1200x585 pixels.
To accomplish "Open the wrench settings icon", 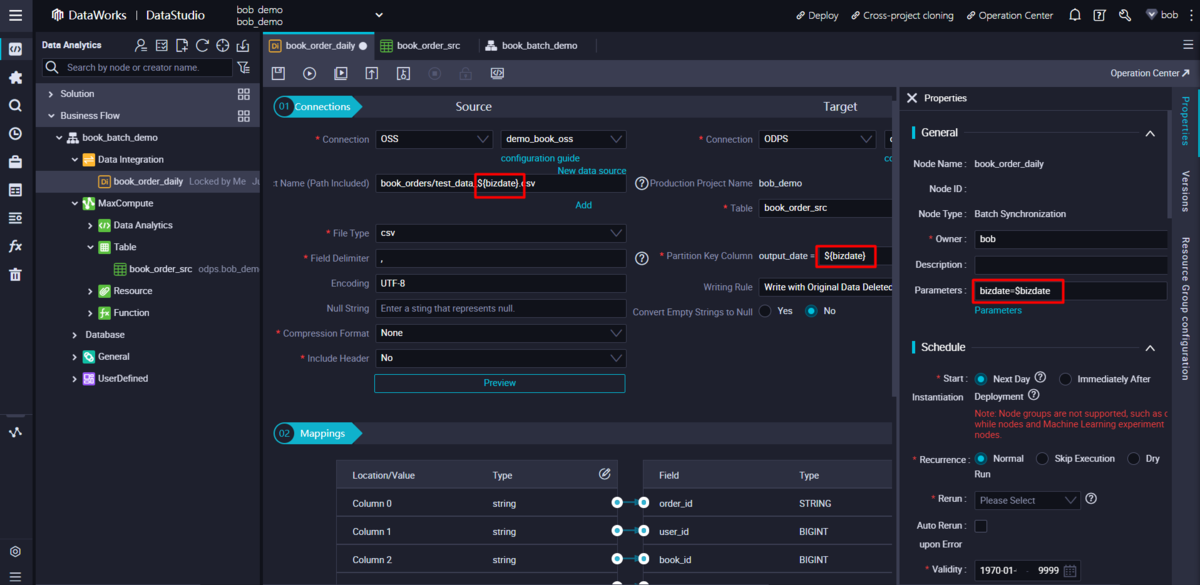I will [x=1125, y=15].
